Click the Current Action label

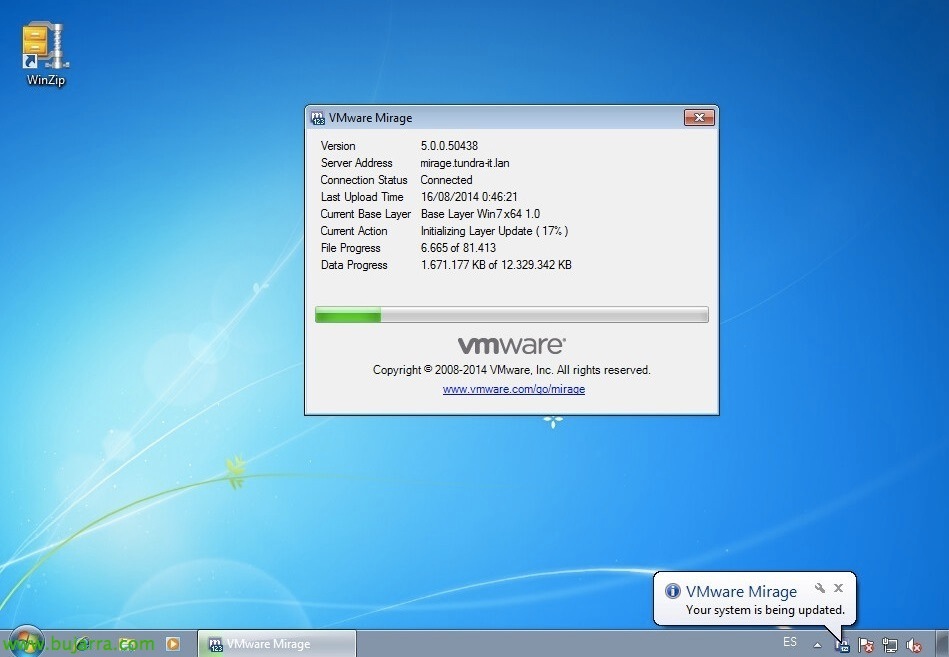pyautogui.click(x=353, y=230)
